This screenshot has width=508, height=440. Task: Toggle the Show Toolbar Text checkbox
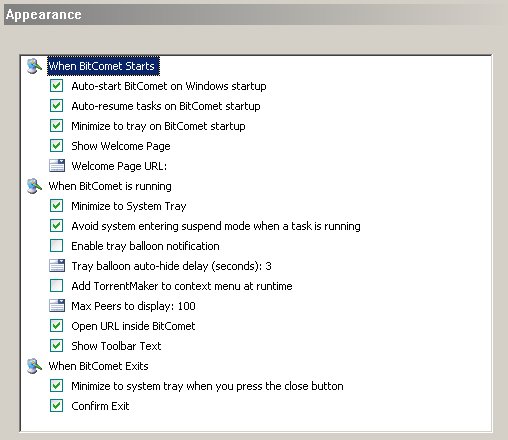(x=56, y=346)
